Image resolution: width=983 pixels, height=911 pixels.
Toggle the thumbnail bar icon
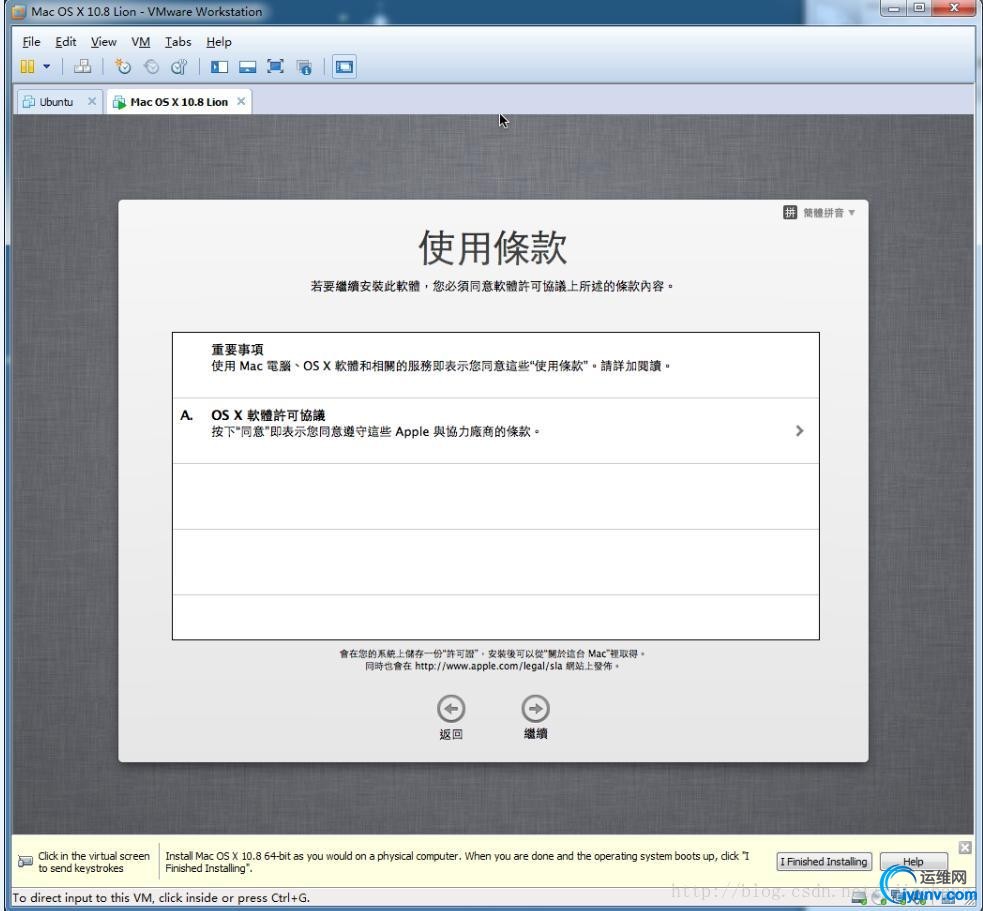pos(248,66)
